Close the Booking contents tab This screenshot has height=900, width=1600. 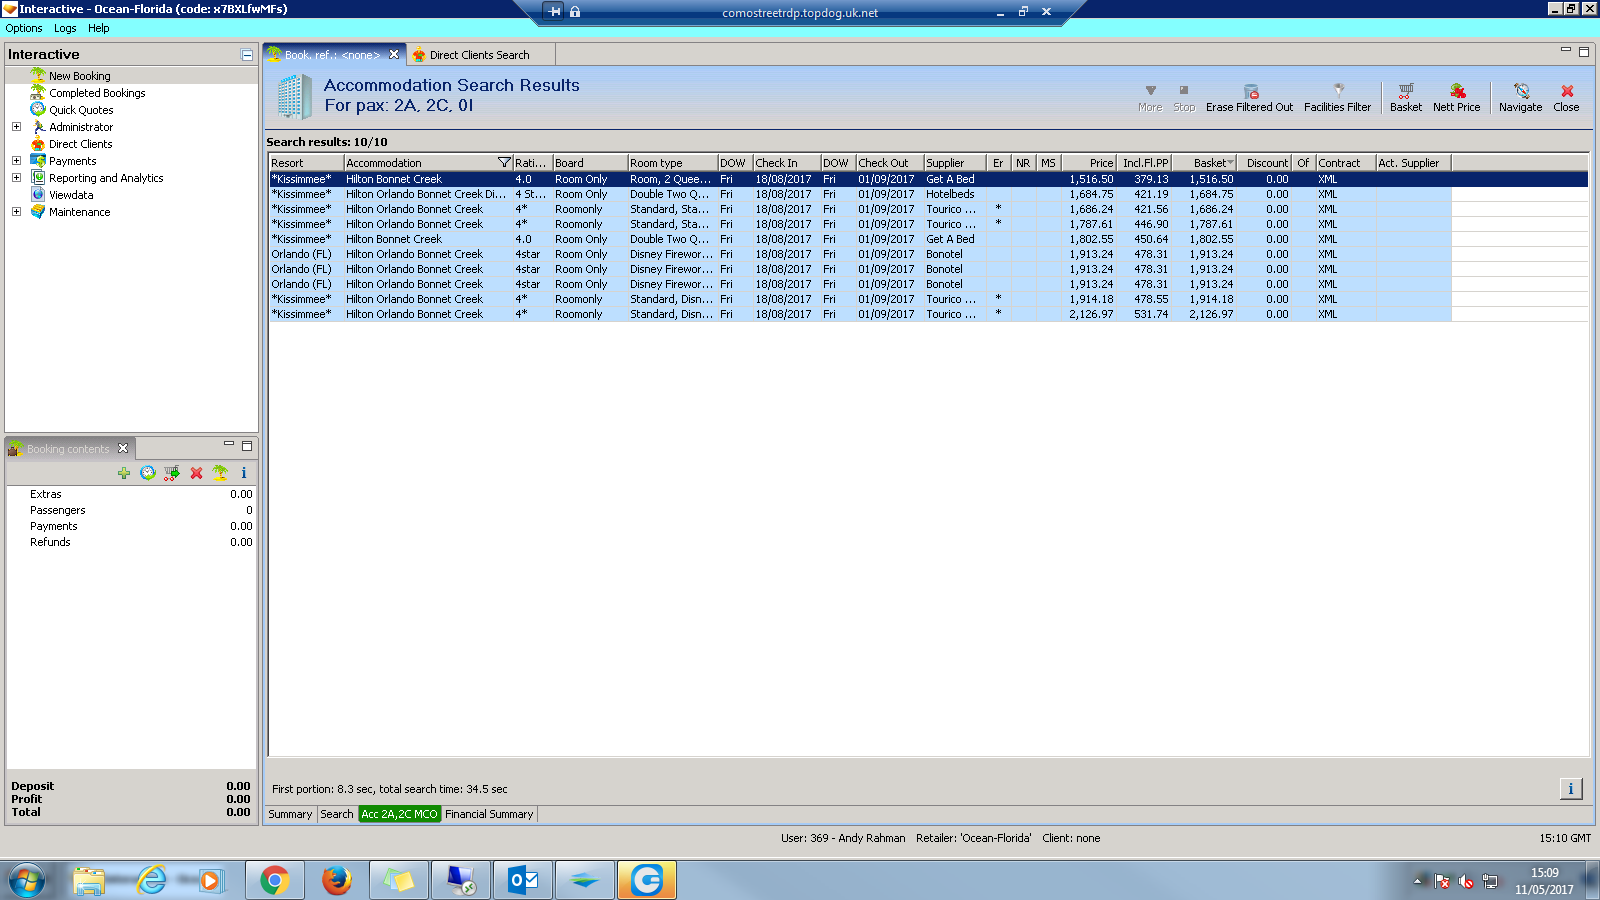point(123,448)
